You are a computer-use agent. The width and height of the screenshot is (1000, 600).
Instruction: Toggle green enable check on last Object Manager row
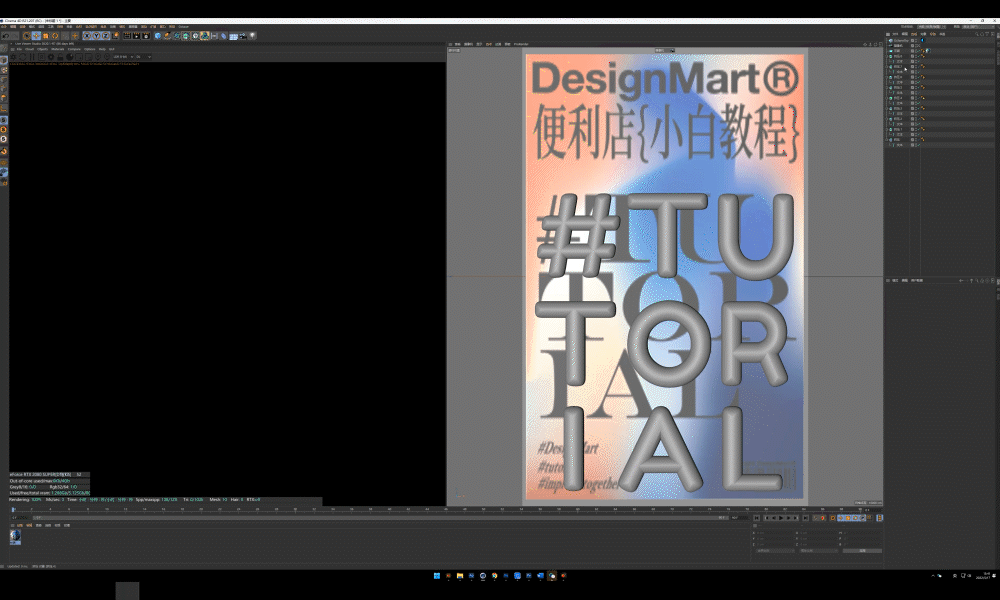(919, 145)
